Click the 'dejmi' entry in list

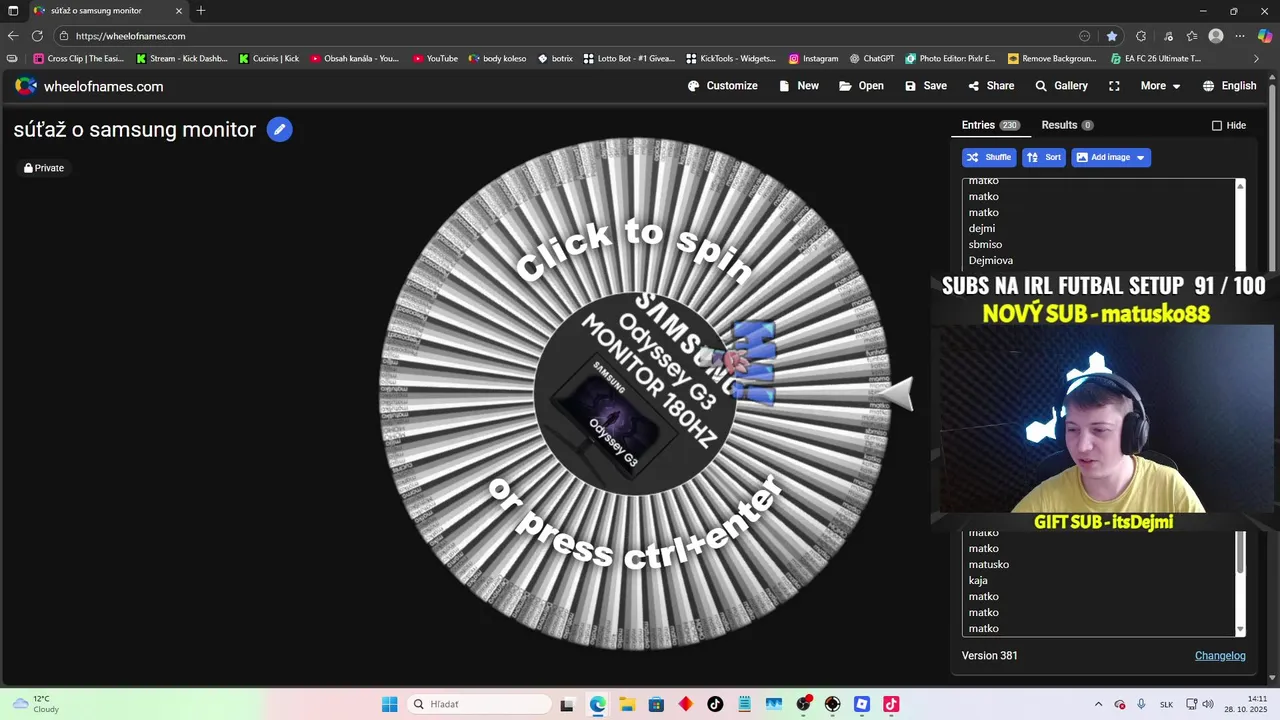pyautogui.click(x=982, y=228)
